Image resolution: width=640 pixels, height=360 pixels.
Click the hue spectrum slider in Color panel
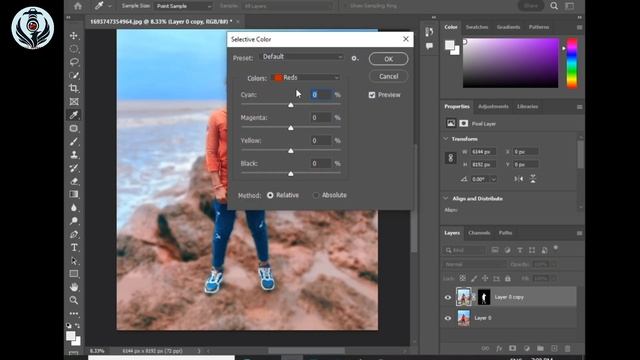(572, 63)
